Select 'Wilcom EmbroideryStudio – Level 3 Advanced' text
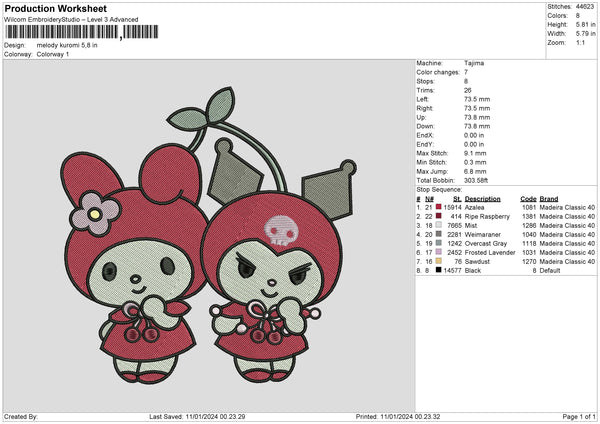600x424 pixels. [71, 20]
